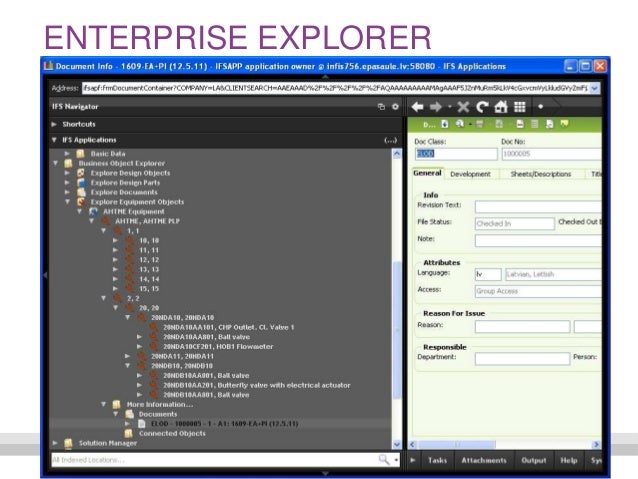Select the 15, 15 tree node

[149, 289]
